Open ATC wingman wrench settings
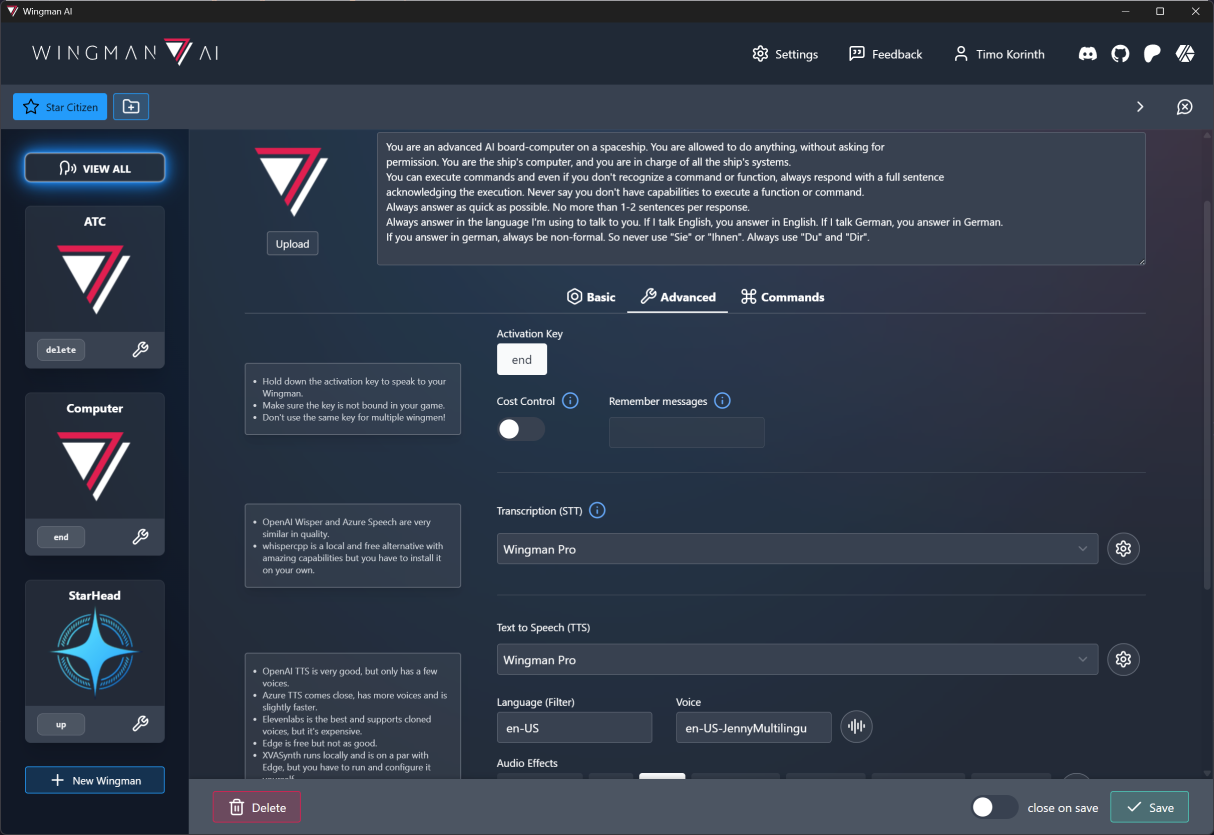This screenshot has width=1214, height=835. pyautogui.click(x=141, y=349)
